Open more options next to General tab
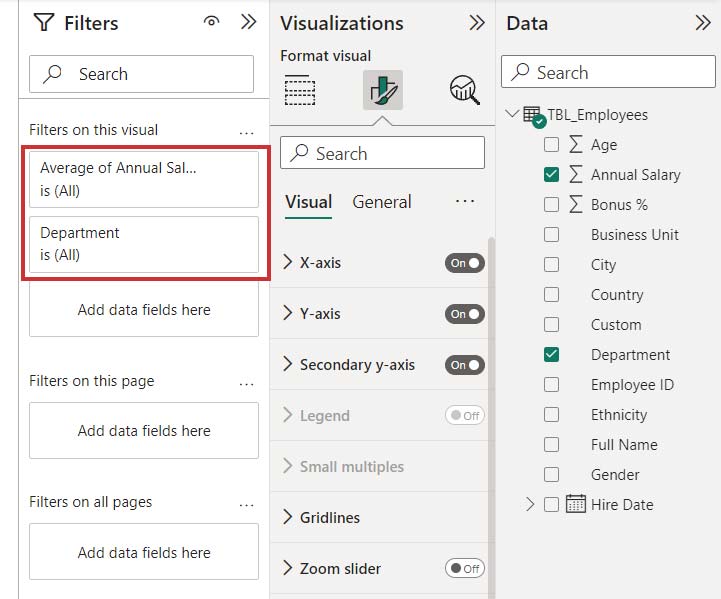This screenshot has height=599, width=721. point(465,201)
